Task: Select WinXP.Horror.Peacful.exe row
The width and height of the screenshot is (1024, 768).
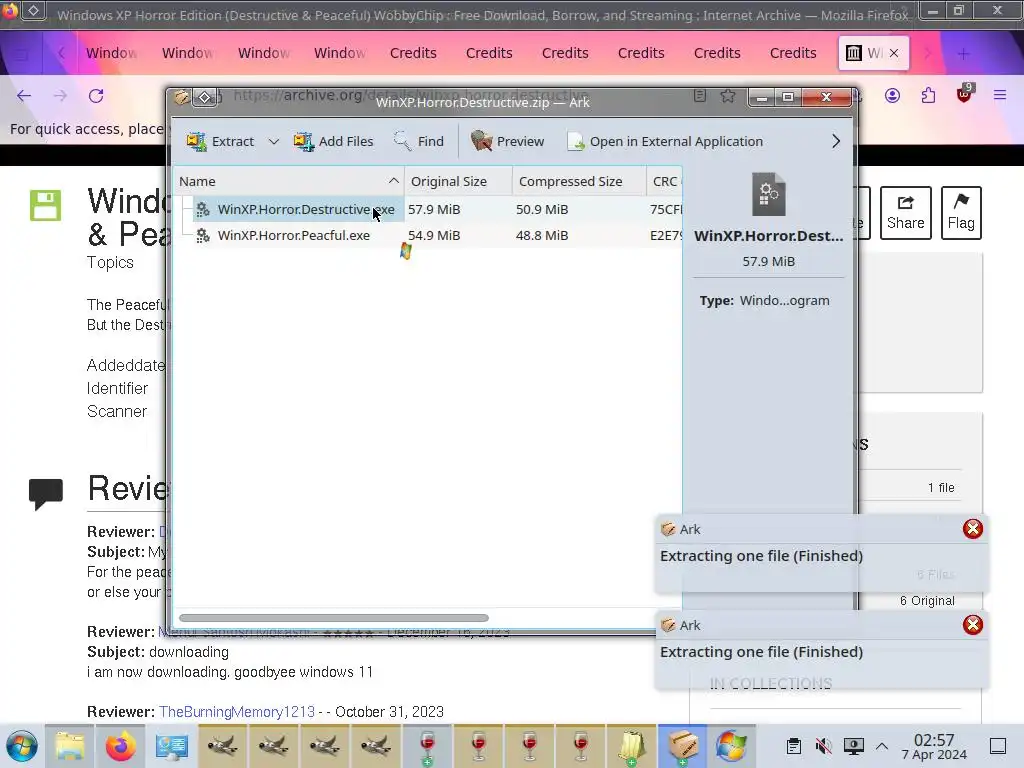Action: [x=428, y=235]
